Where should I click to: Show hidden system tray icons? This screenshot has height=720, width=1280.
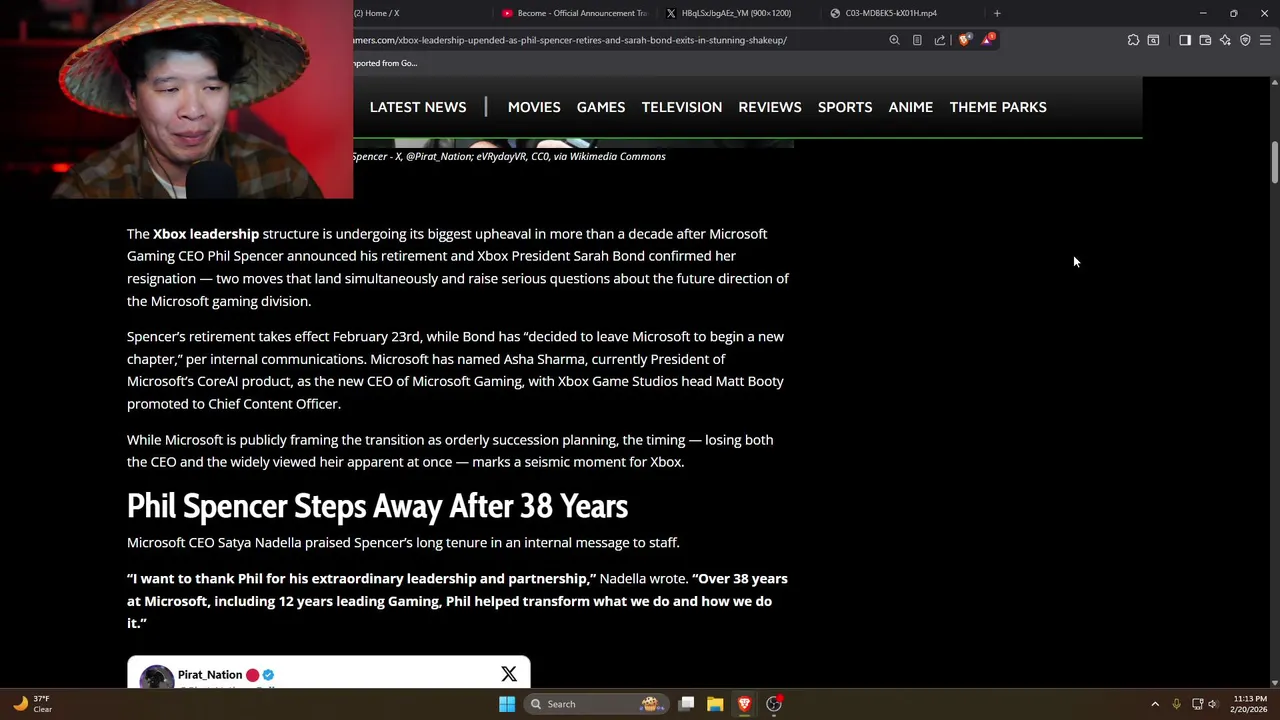tap(1155, 704)
